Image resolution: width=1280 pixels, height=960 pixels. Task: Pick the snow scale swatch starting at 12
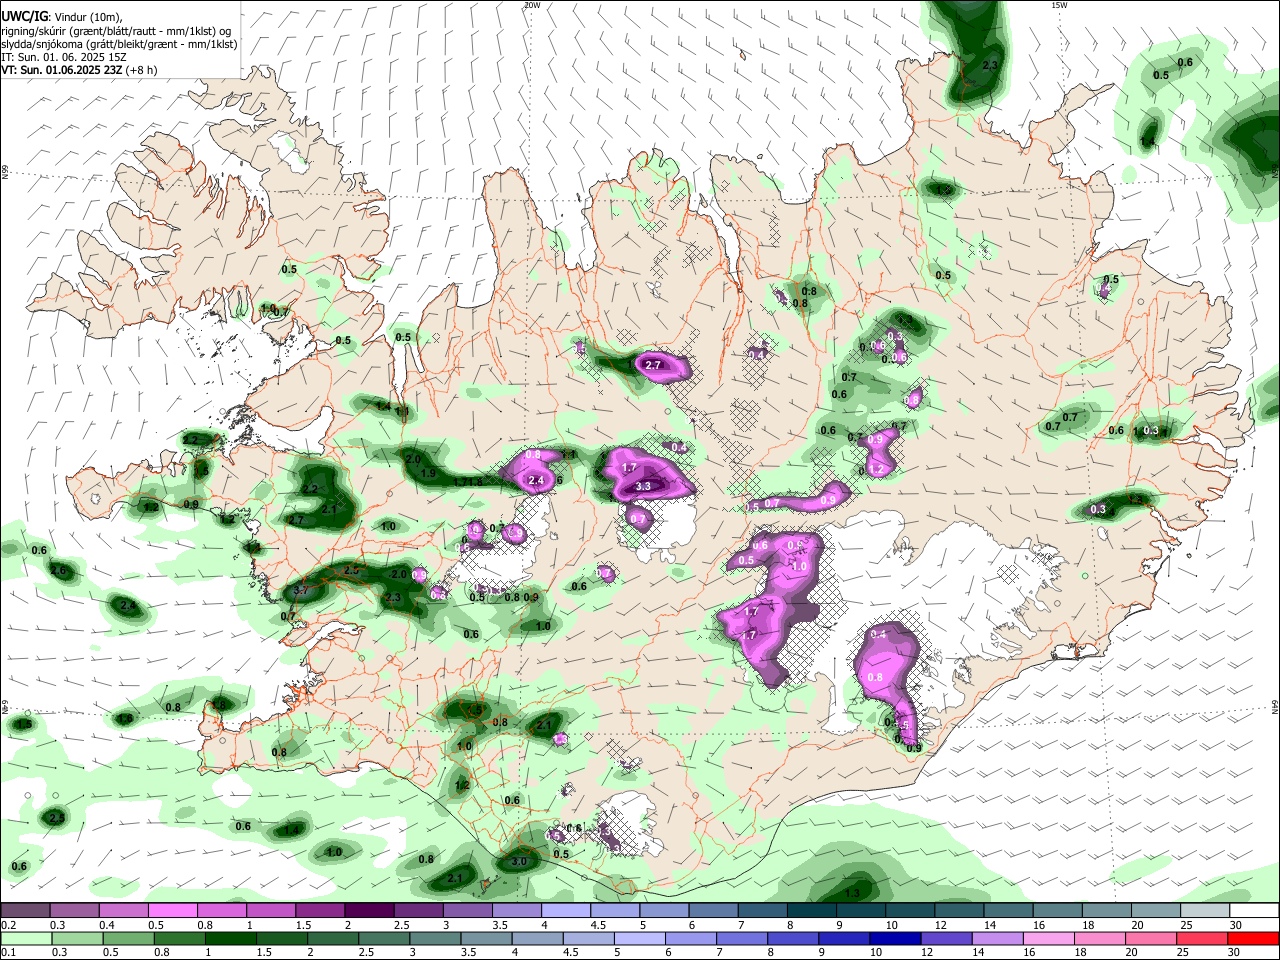[959, 910]
